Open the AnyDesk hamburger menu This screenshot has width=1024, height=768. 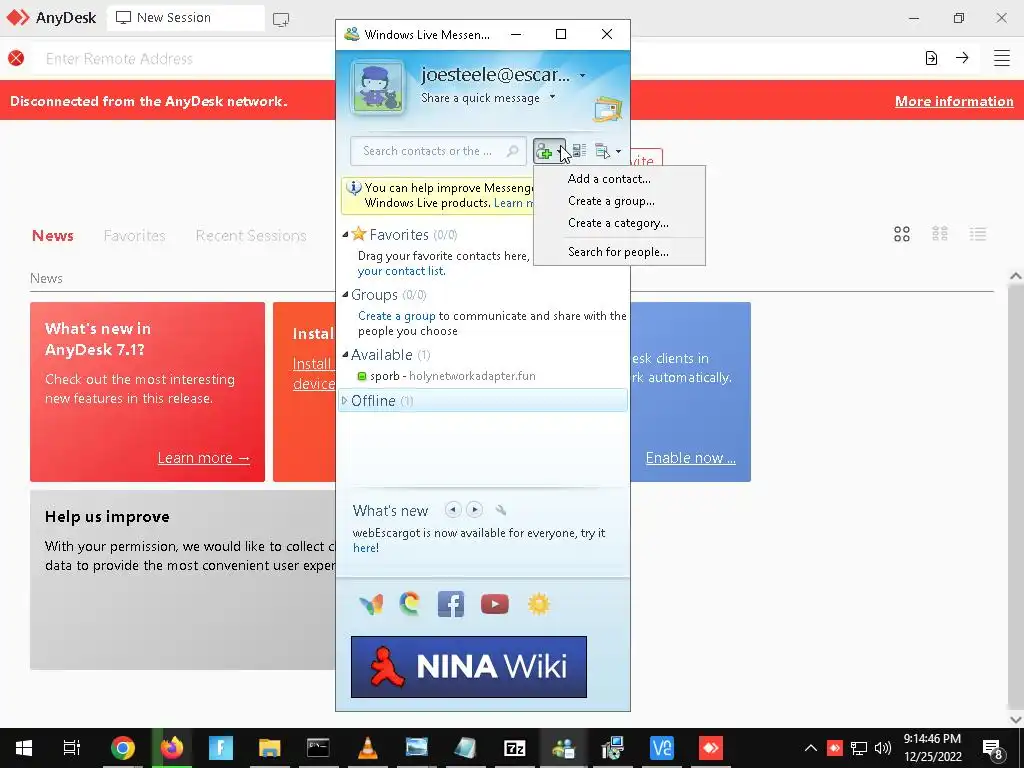point(1002,58)
